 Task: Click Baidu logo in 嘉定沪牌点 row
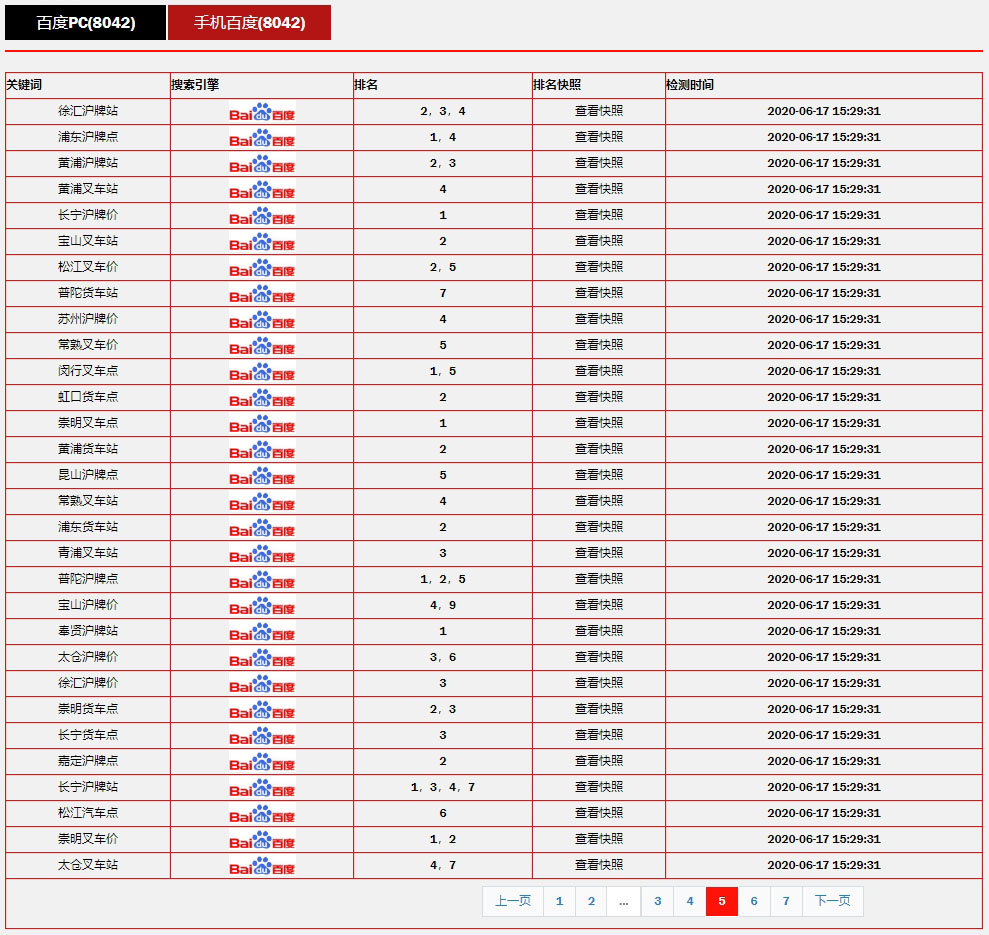(x=262, y=762)
